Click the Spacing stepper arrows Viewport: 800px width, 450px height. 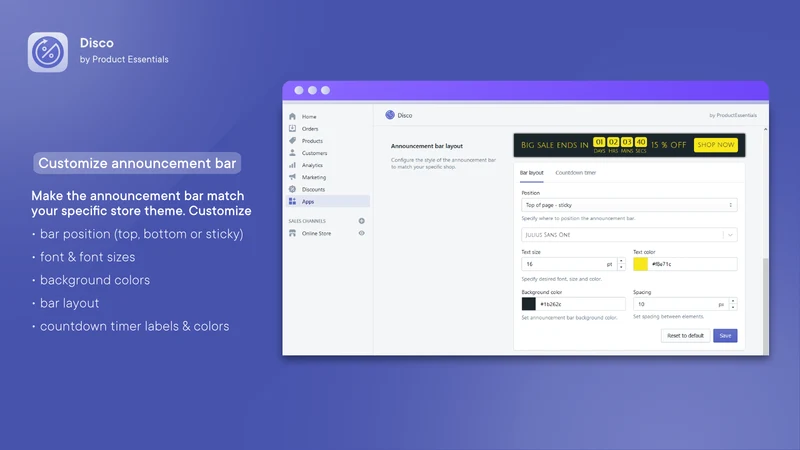[733, 304]
